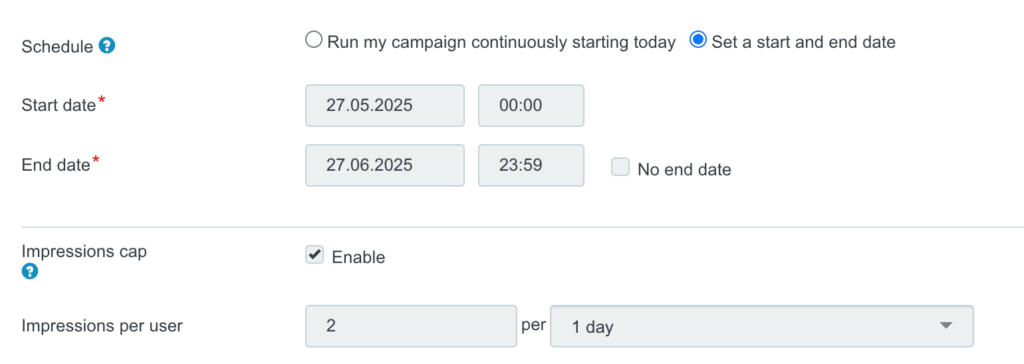Click the 'End date' field label
Viewport: 1024px width, 364px height.
pyautogui.click(x=56, y=165)
